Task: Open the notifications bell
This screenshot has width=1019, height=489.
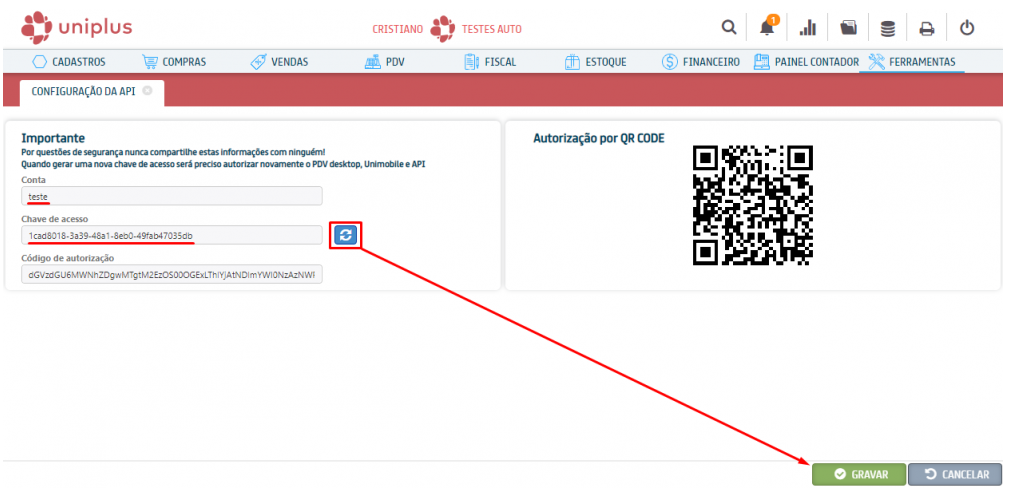Action: pos(767,28)
